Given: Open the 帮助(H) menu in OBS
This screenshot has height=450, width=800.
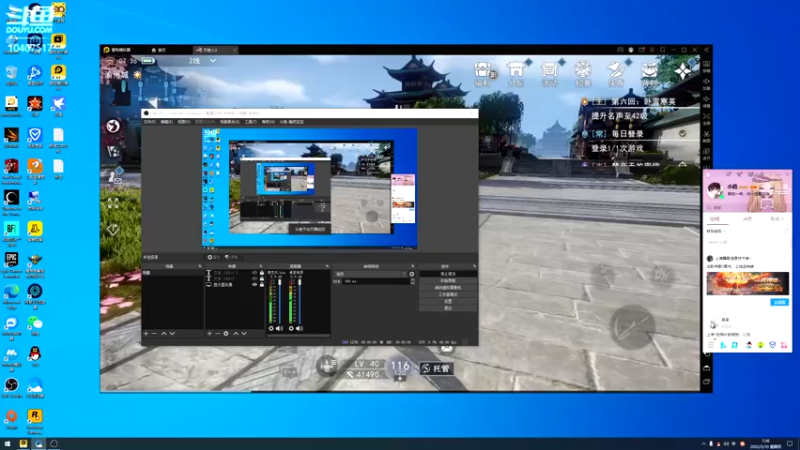Looking at the screenshot, I should [268, 122].
